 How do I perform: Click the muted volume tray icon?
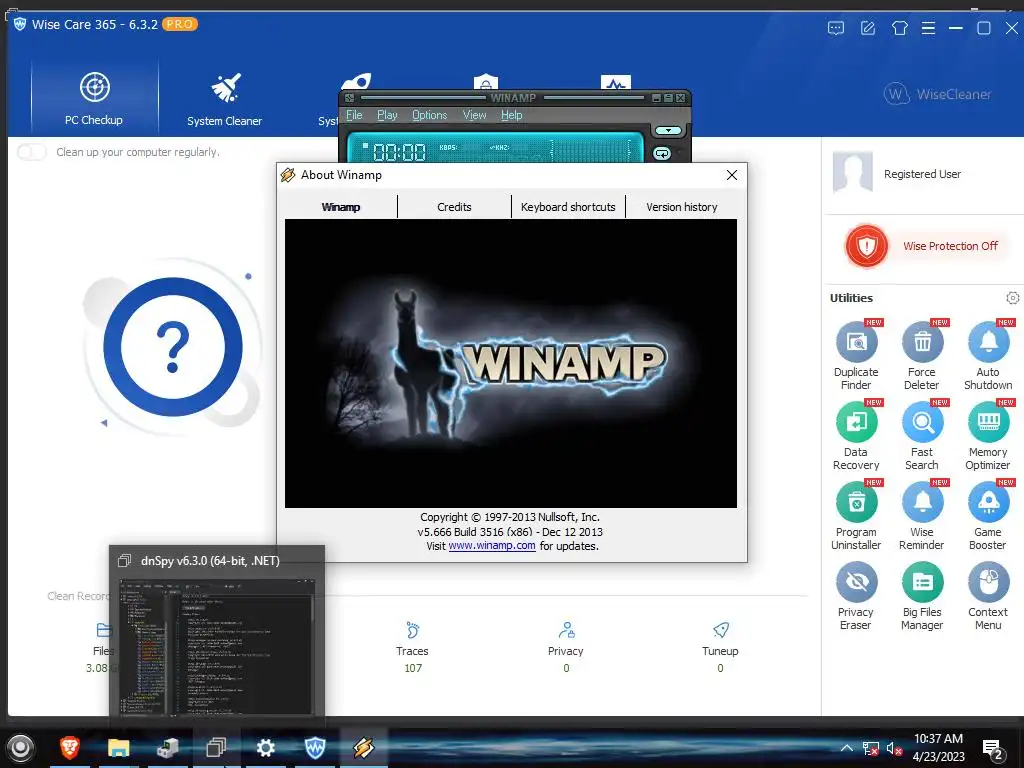click(894, 748)
